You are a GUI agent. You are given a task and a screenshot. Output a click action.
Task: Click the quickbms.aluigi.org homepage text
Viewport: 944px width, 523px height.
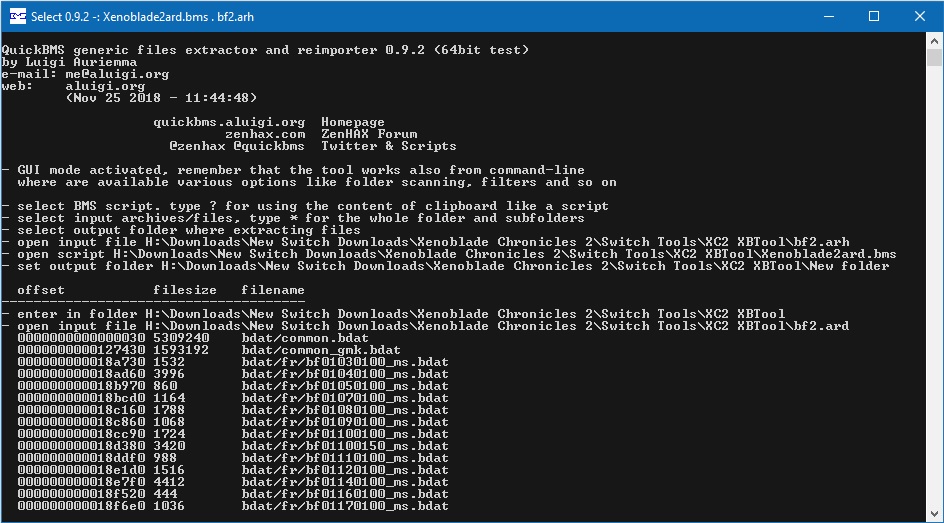(x=229, y=122)
